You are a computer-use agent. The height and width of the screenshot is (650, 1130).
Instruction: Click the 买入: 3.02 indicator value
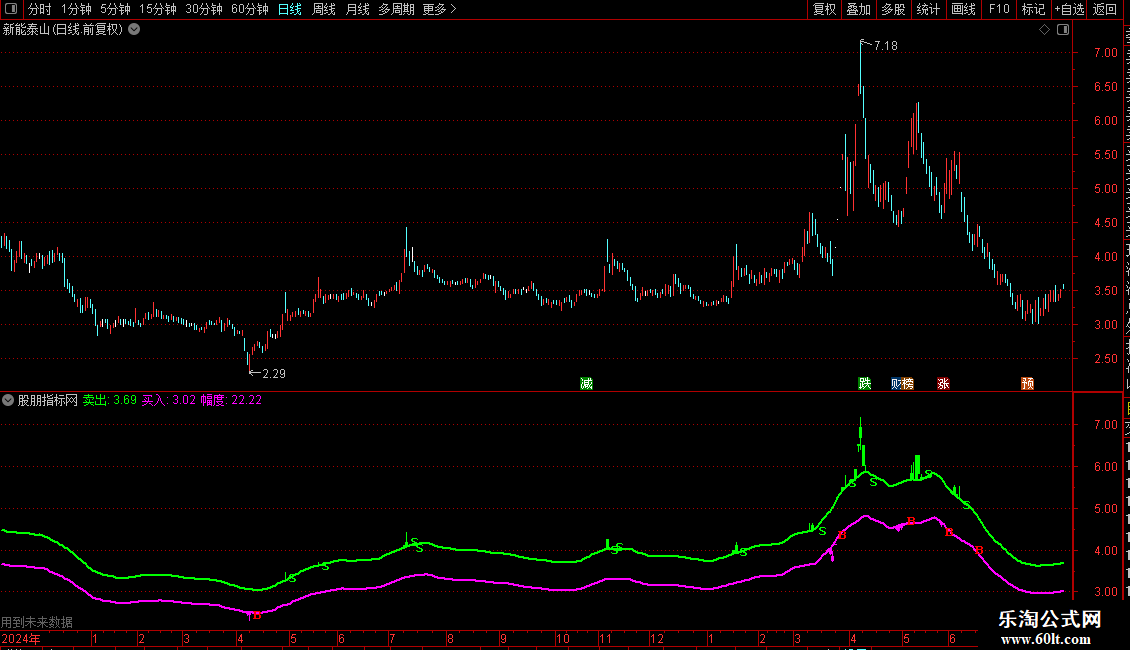click(169, 400)
